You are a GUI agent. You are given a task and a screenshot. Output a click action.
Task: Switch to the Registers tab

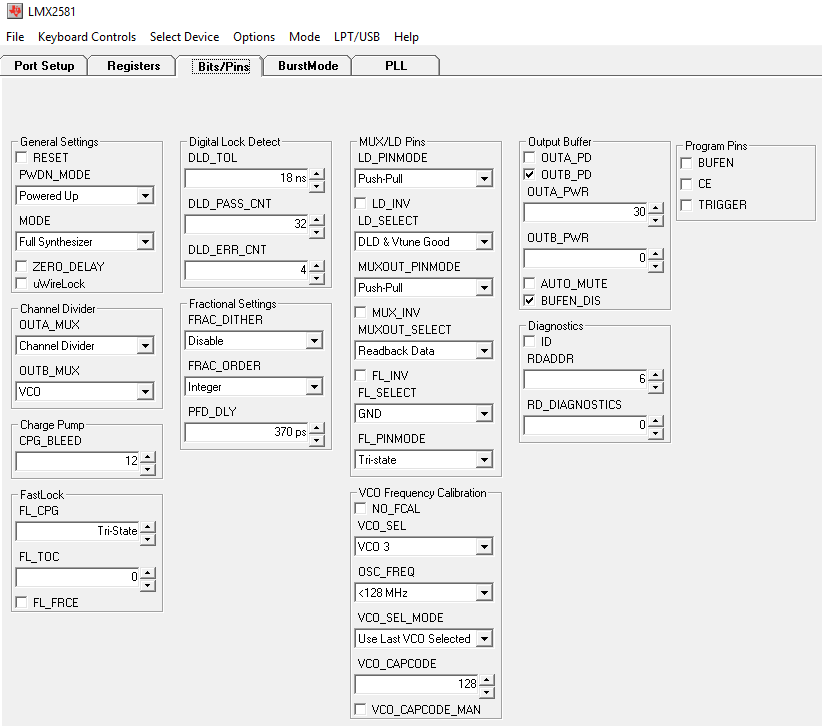(x=133, y=66)
